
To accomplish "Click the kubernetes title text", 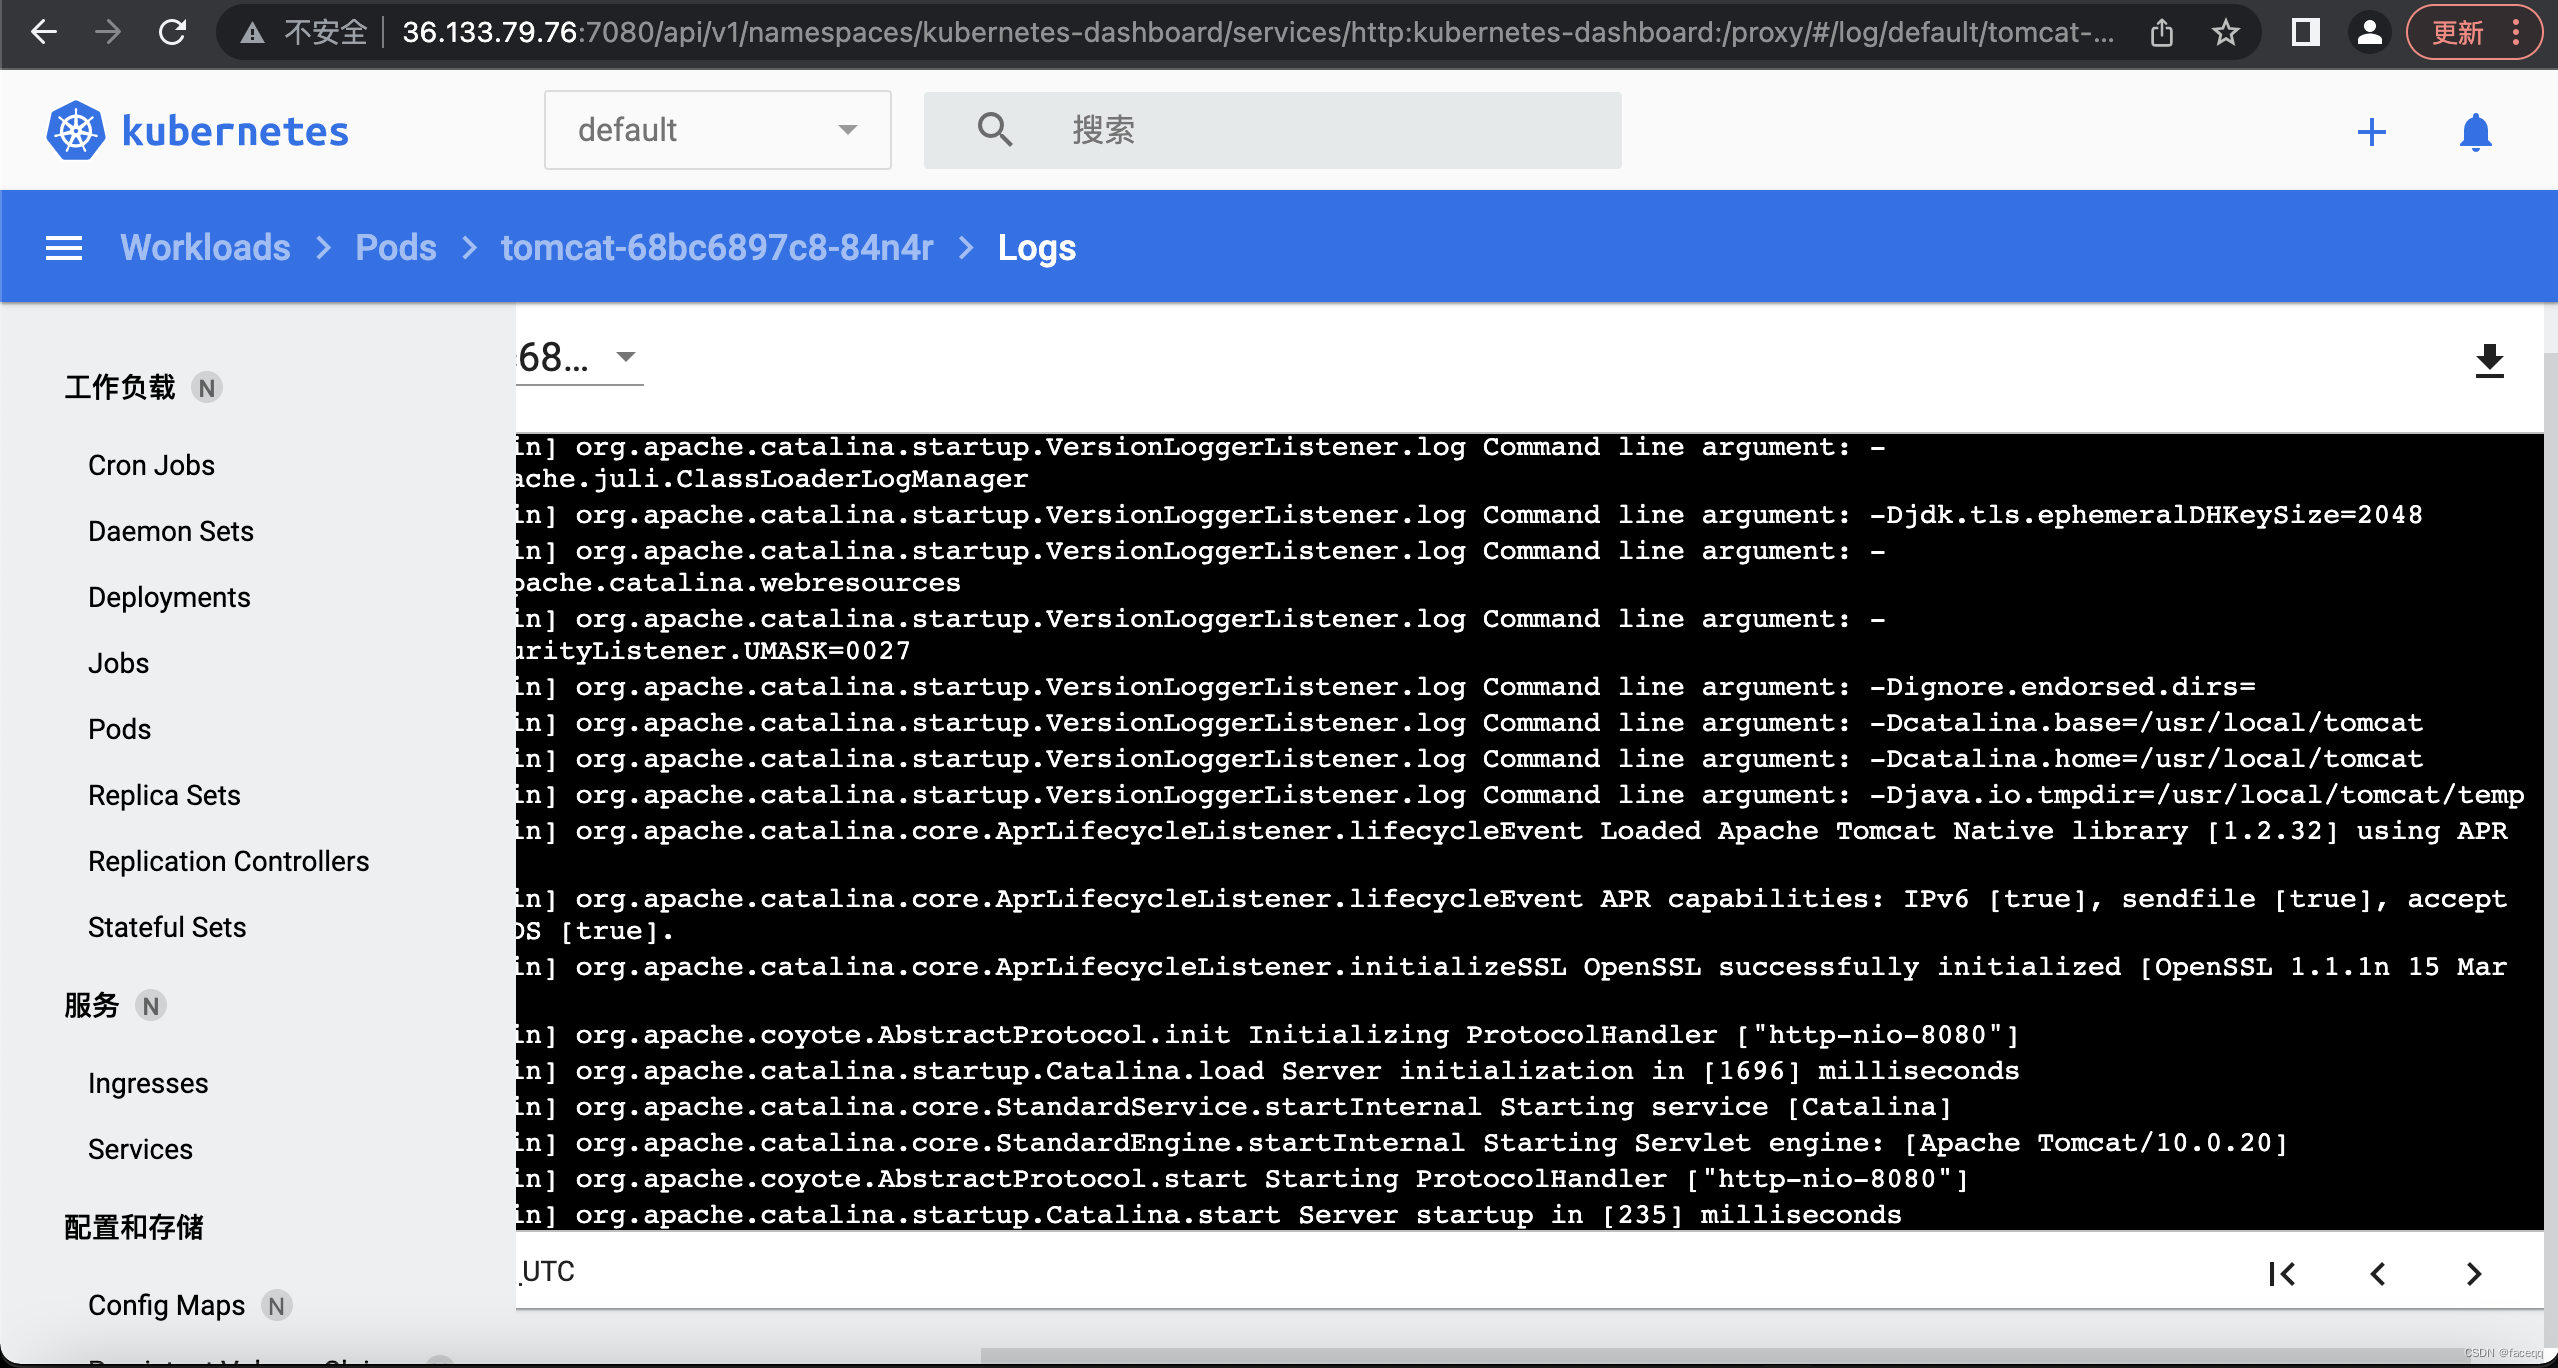I will [x=235, y=131].
